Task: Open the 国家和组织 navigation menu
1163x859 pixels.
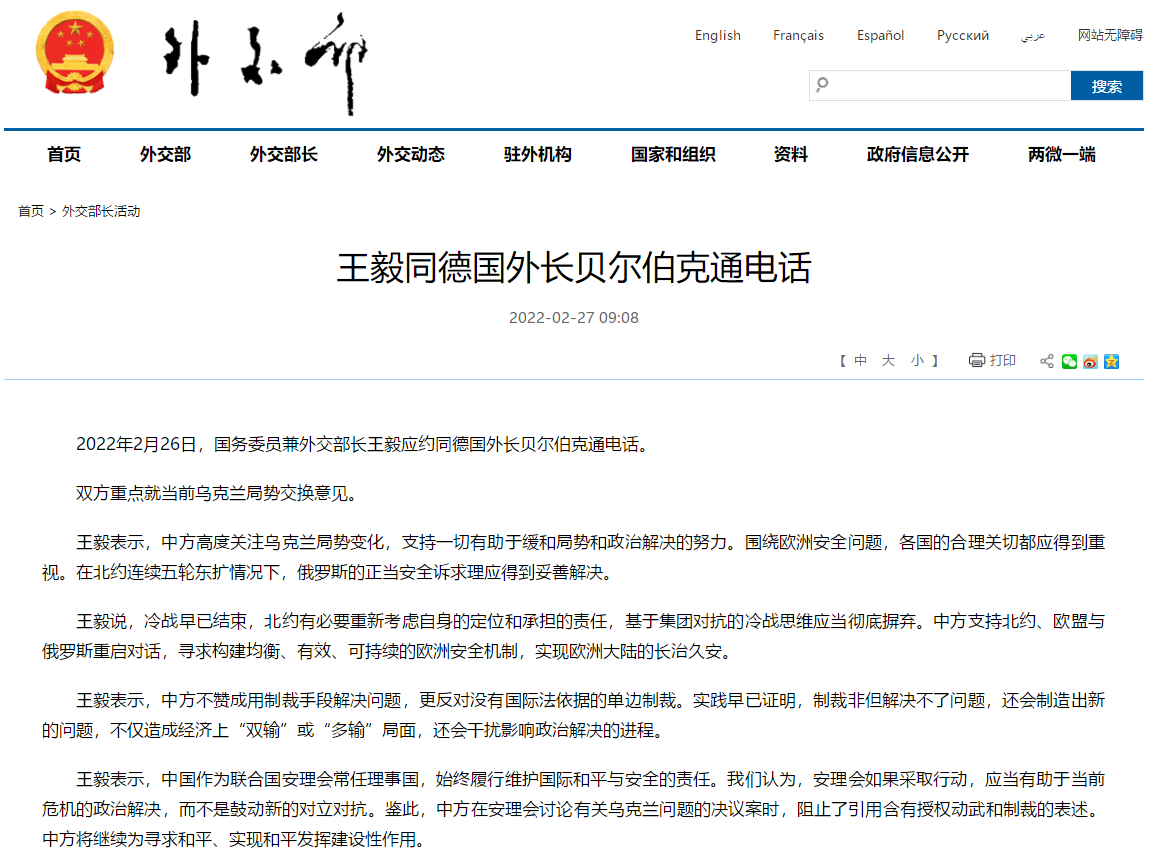Action: coord(672,154)
